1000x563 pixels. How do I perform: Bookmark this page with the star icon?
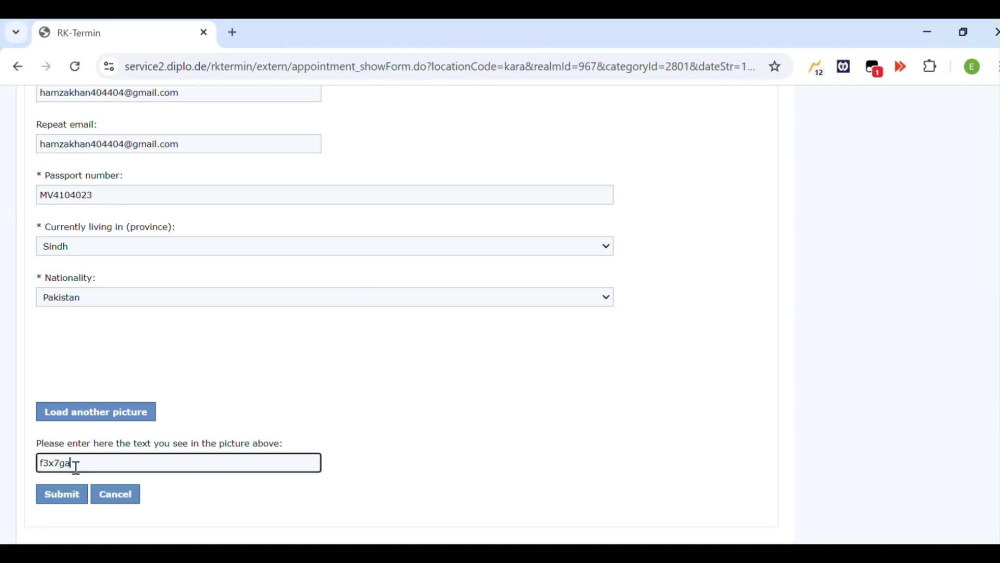(x=774, y=66)
